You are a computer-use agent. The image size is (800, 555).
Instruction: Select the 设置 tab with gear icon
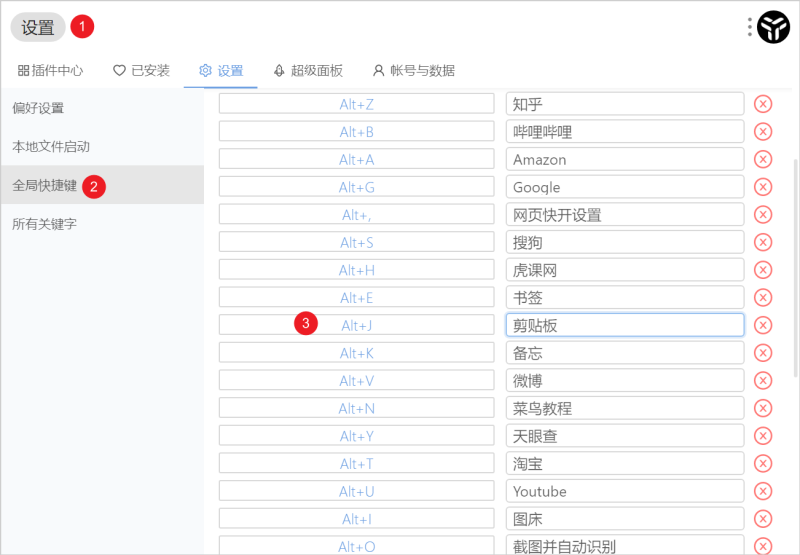pyautogui.click(x=221, y=70)
